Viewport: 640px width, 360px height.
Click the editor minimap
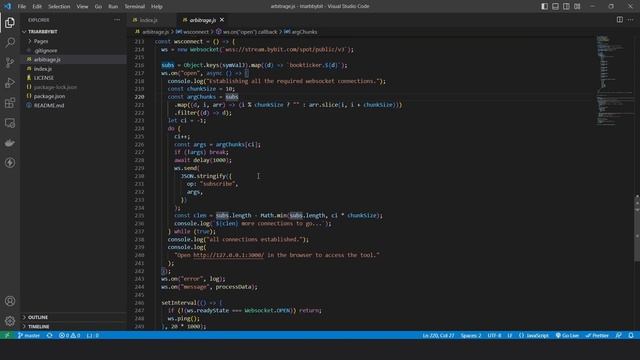coord(616,82)
